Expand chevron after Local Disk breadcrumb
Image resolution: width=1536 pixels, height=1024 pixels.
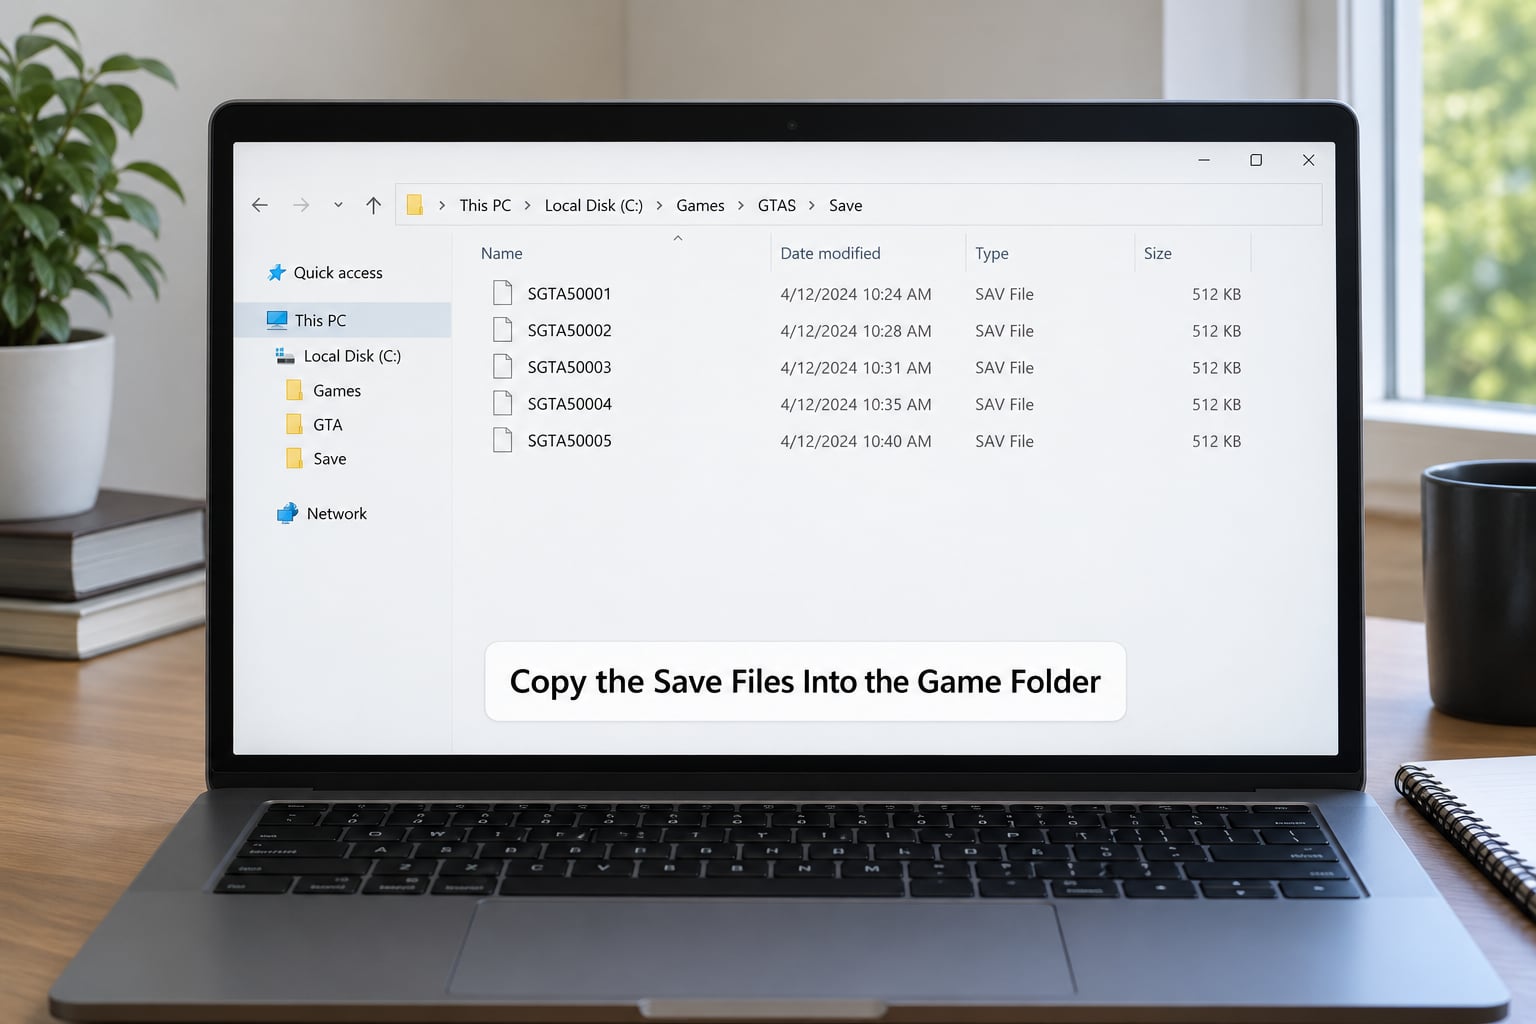click(659, 205)
